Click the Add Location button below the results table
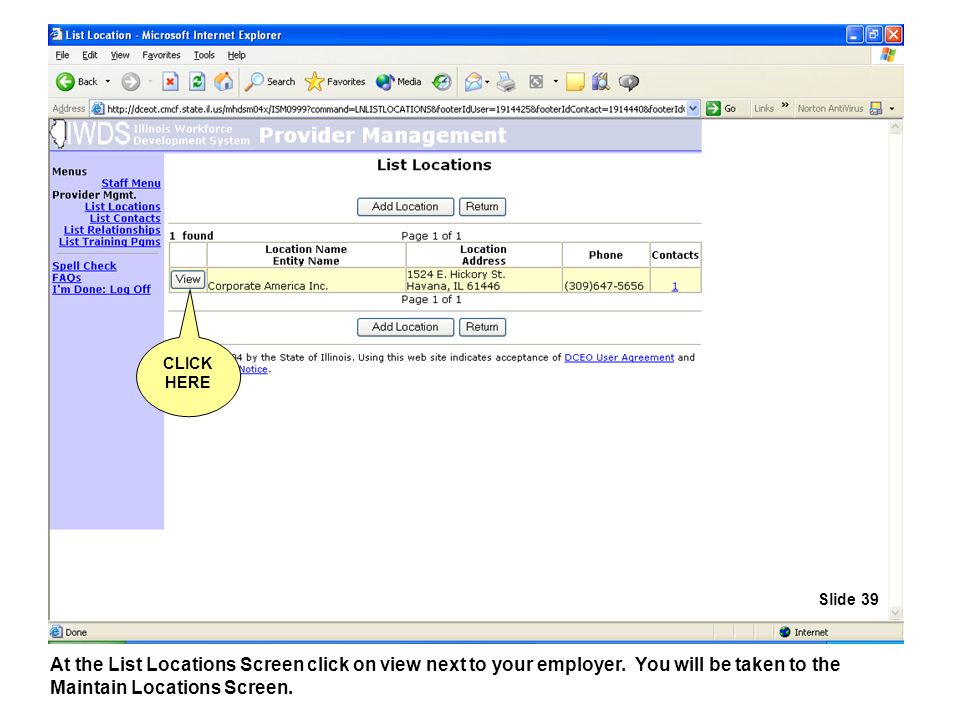This screenshot has width=960, height=720. click(405, 327)
